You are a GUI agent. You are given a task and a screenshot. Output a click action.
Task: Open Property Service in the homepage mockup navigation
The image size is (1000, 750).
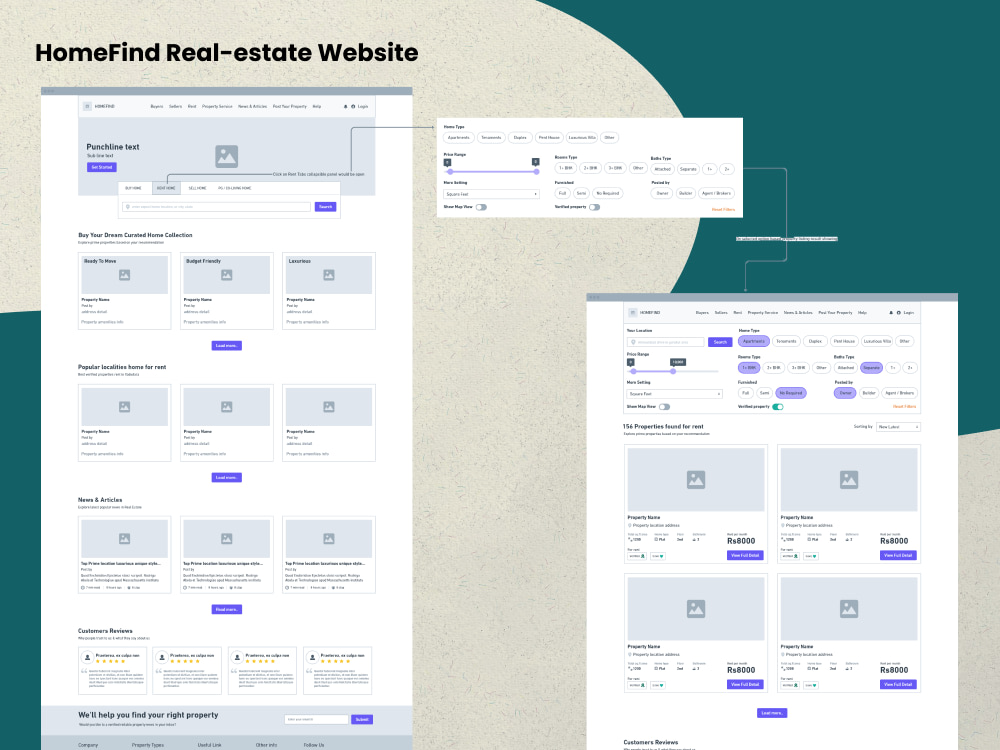[x=217, y=107]
